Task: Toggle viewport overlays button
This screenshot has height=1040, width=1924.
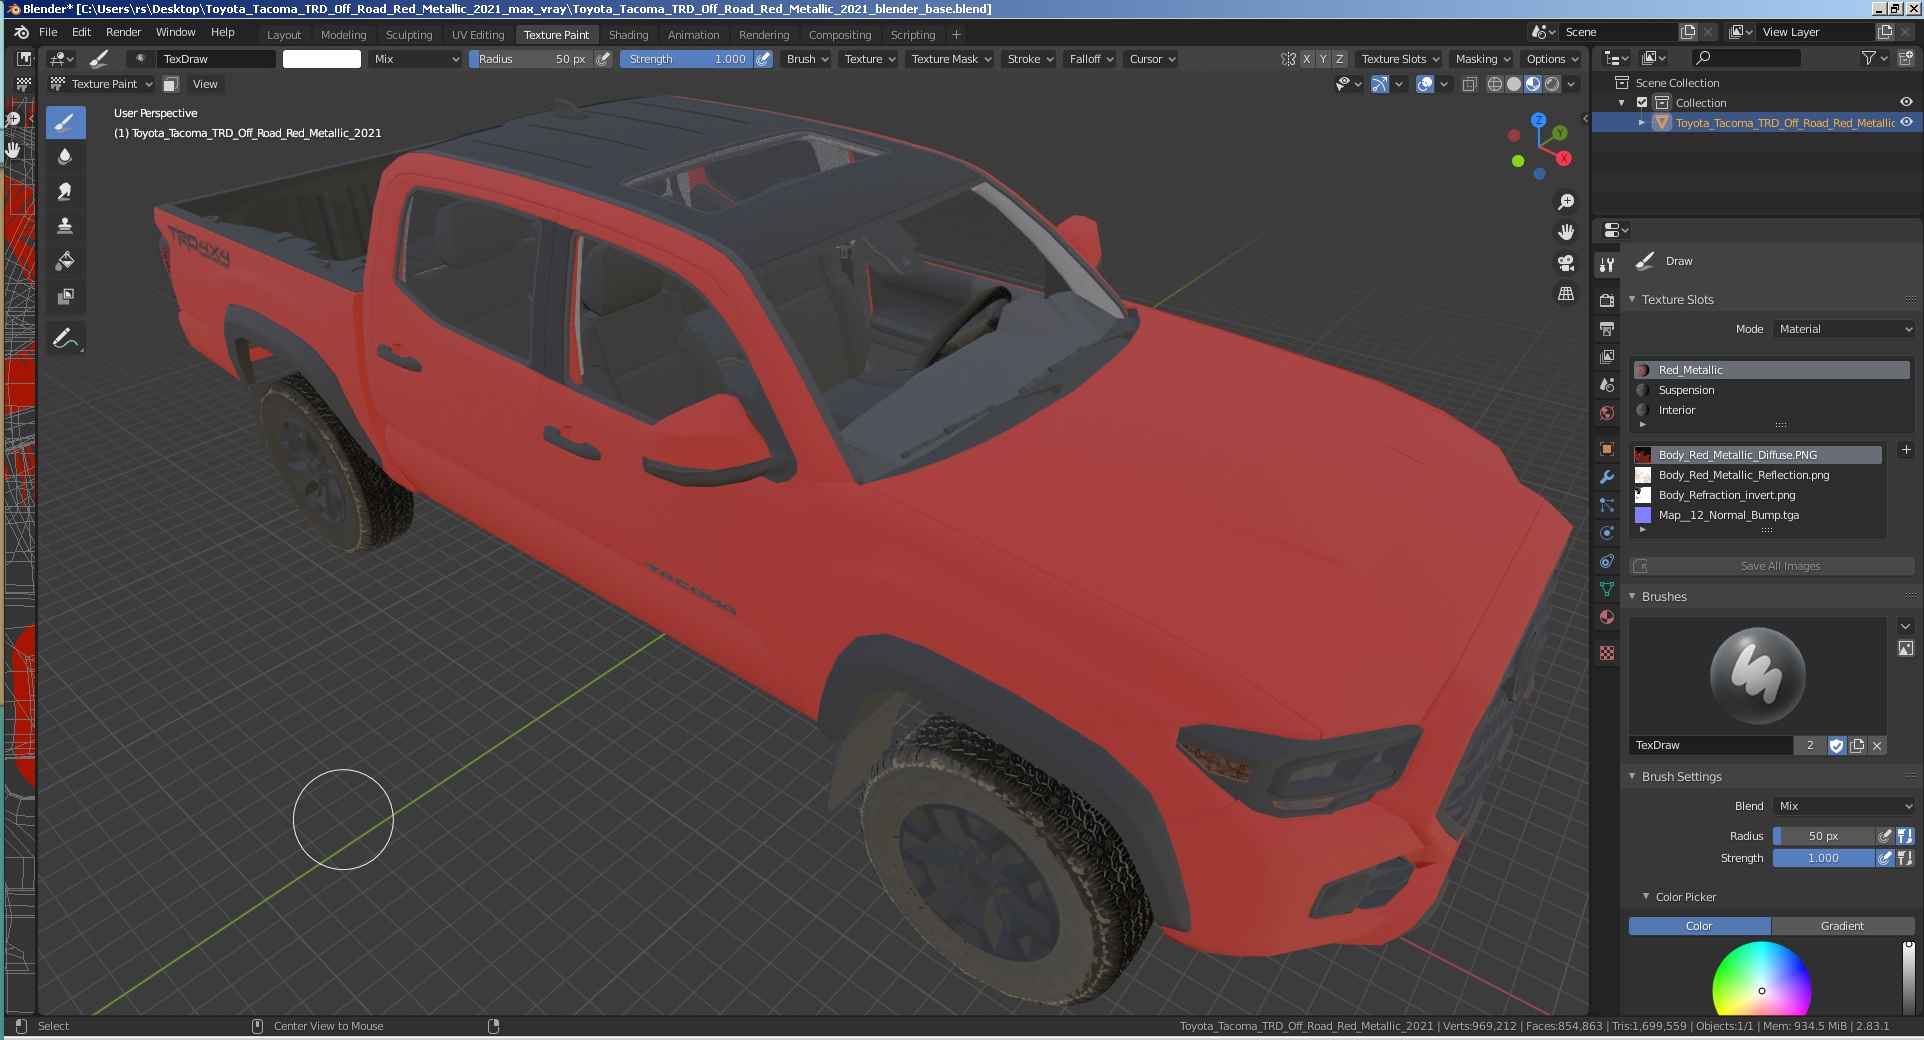Action: point(1425,84)
